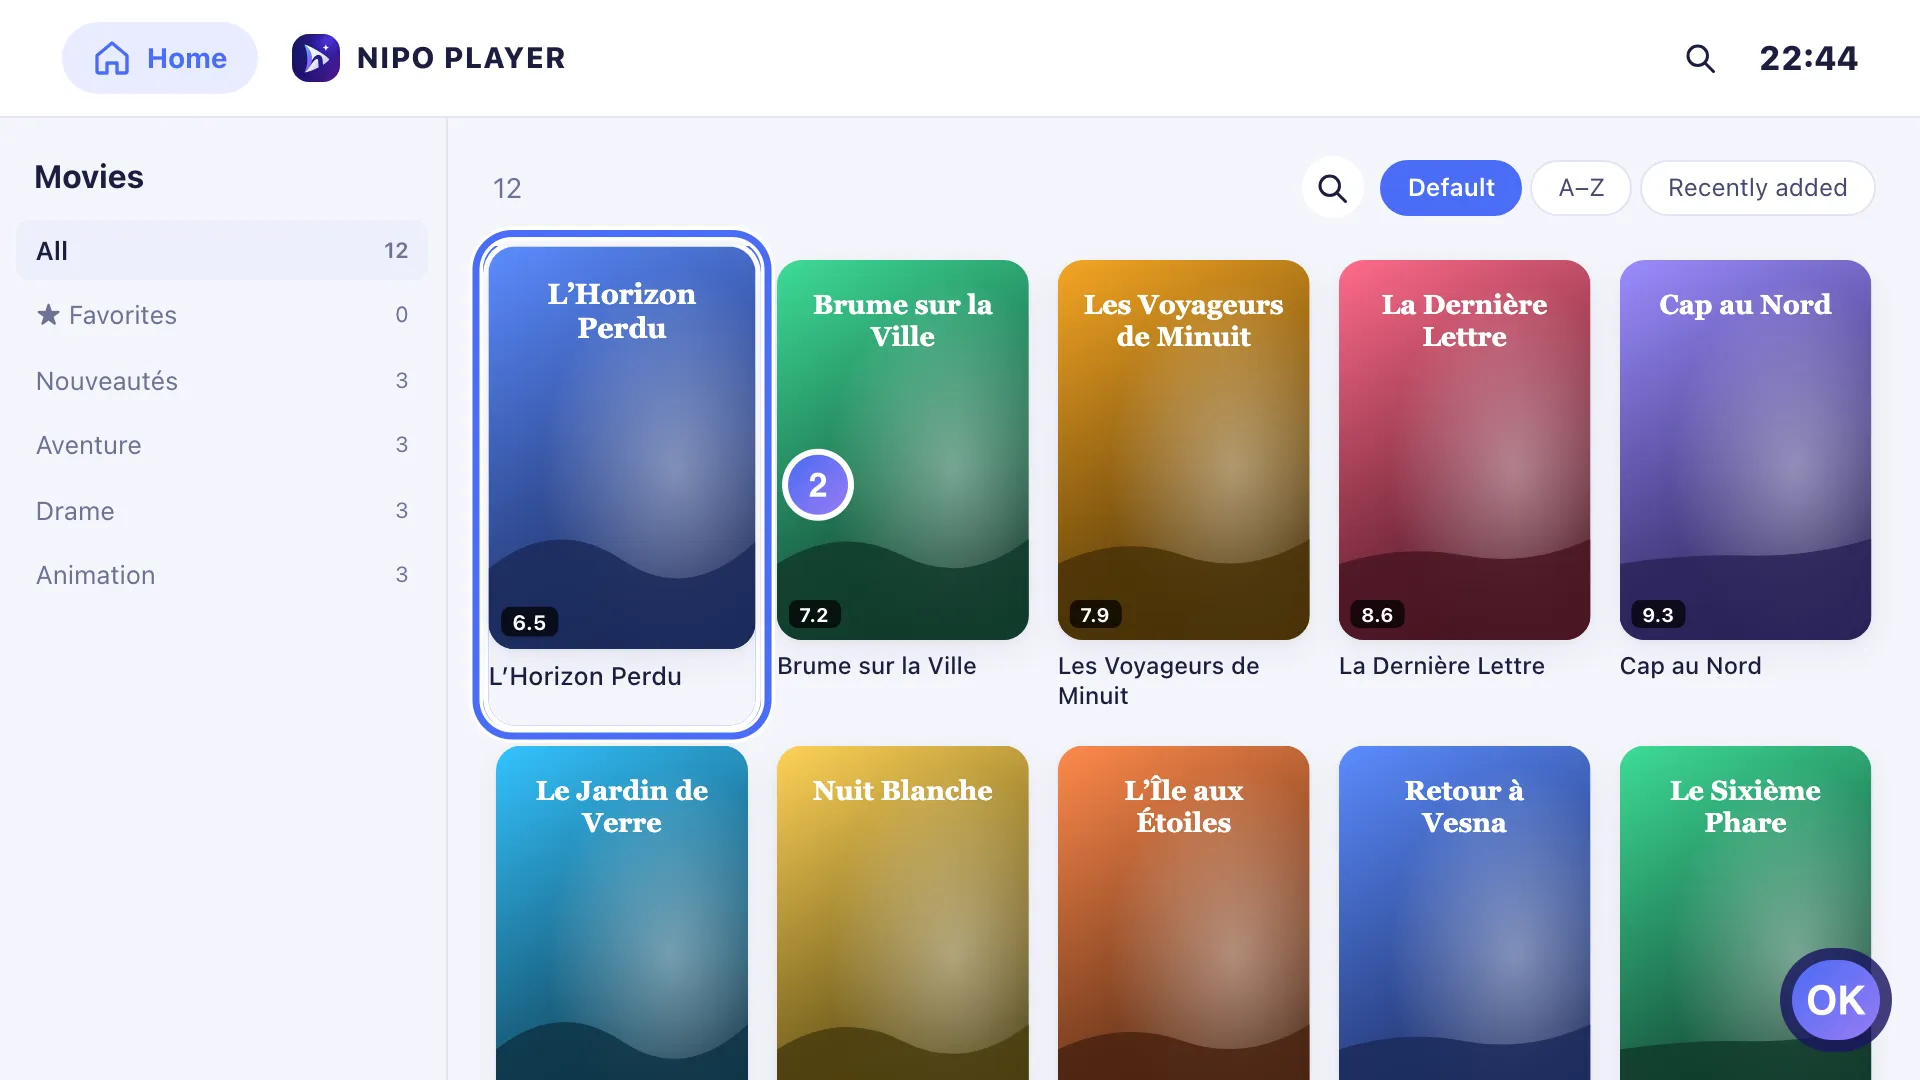Click the round OK button
Viewport: 1920px width, 1080px height.
1835,1000
